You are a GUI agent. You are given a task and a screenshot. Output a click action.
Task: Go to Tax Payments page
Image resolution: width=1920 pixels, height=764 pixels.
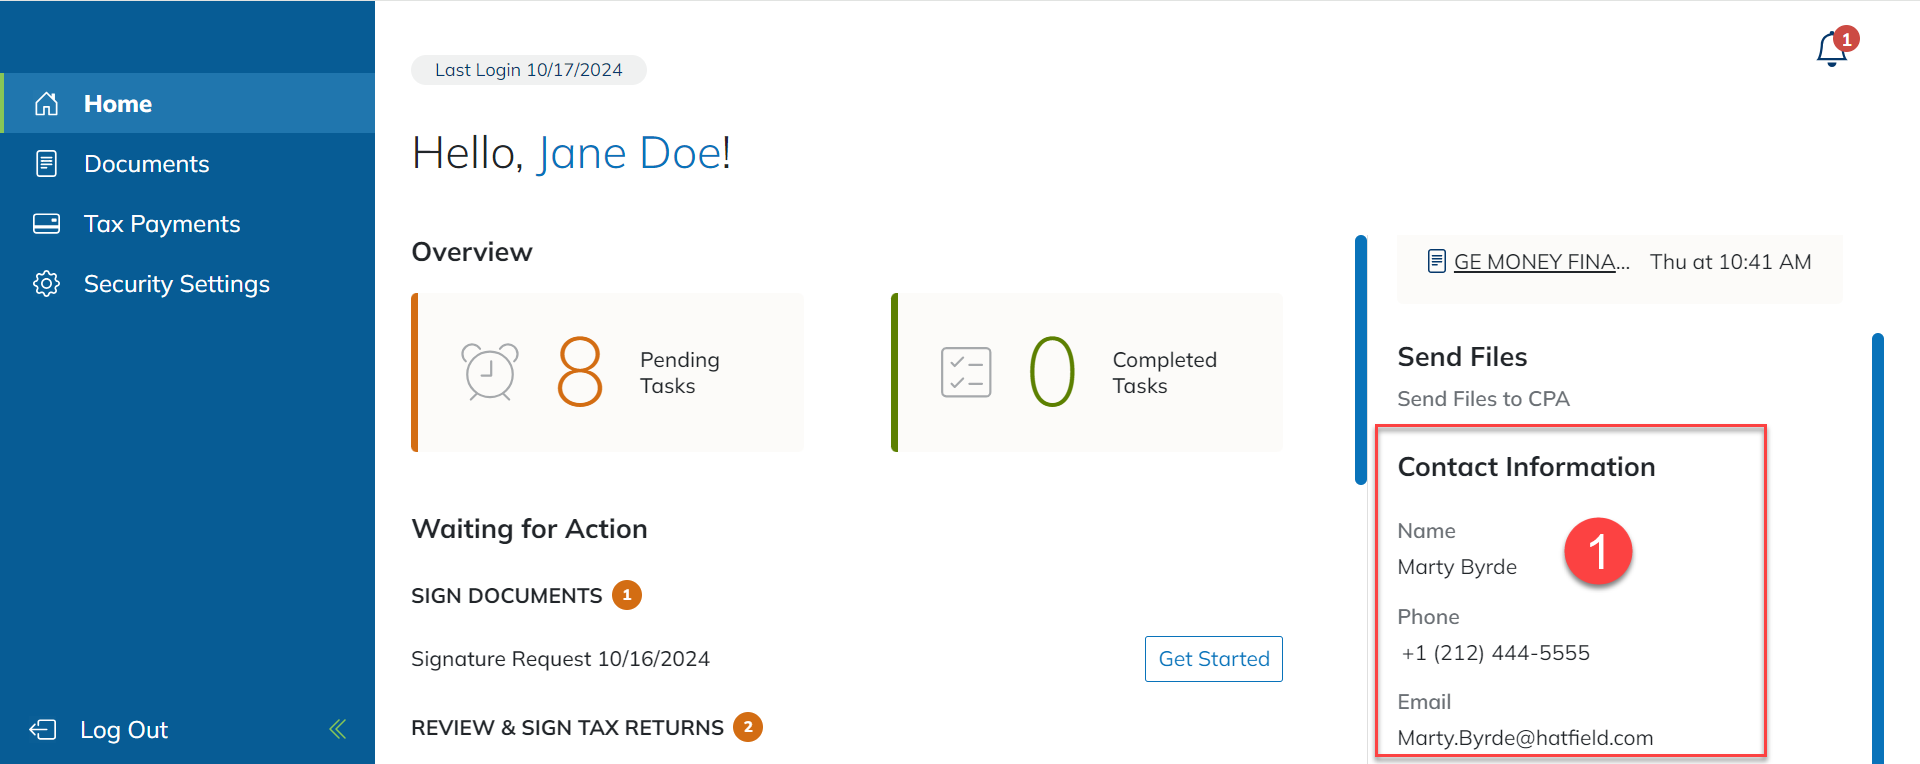click(x=162, y=224)
